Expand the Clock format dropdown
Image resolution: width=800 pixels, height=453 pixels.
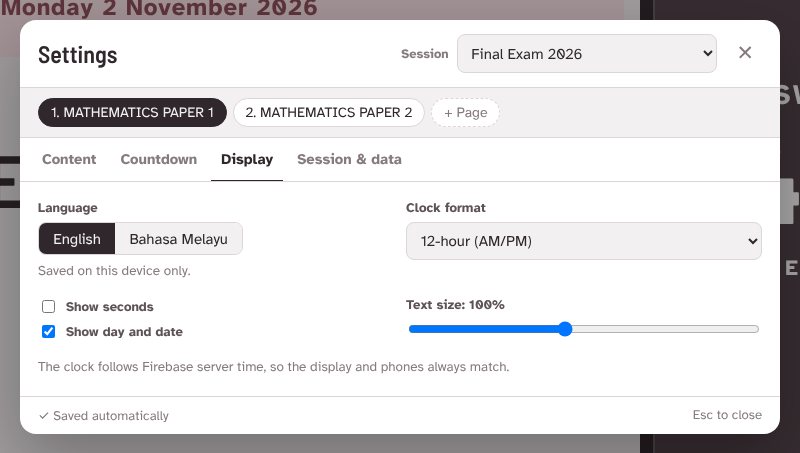[x=584, y=241]
